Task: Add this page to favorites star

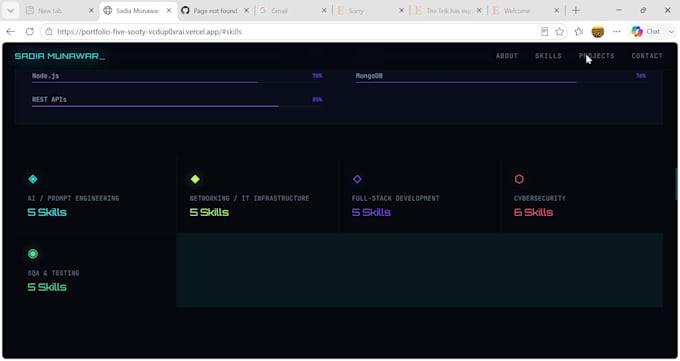Action: 560,32
